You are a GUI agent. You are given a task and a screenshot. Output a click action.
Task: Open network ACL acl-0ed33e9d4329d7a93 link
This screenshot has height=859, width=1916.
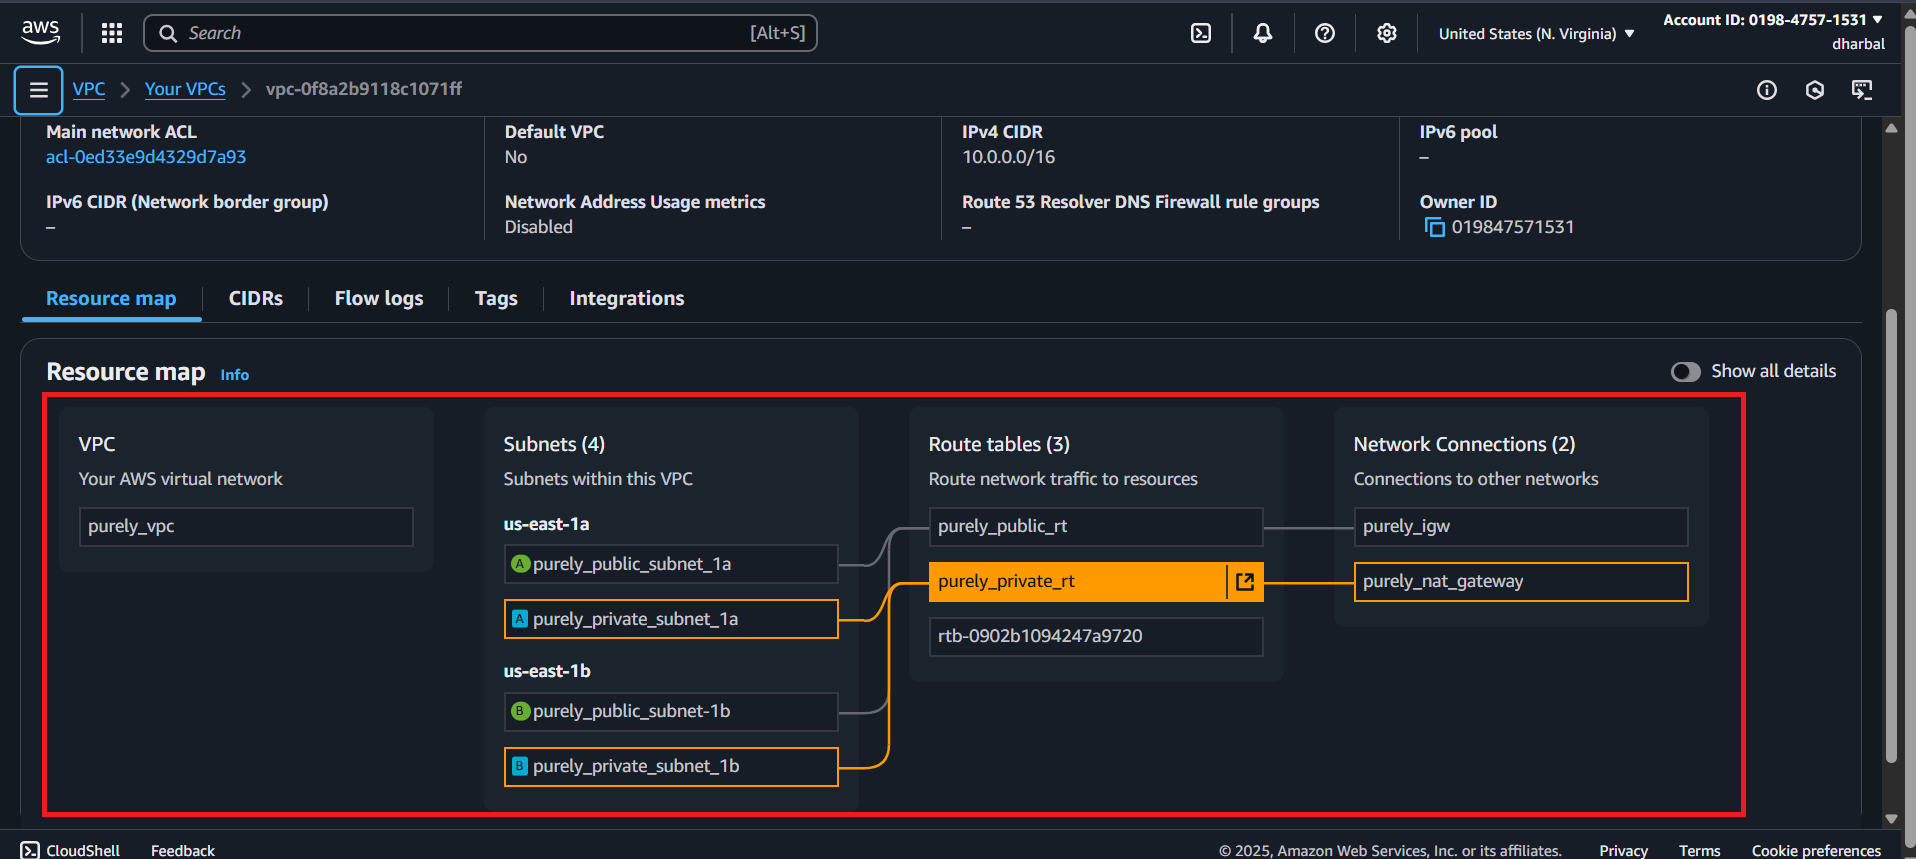146,157
